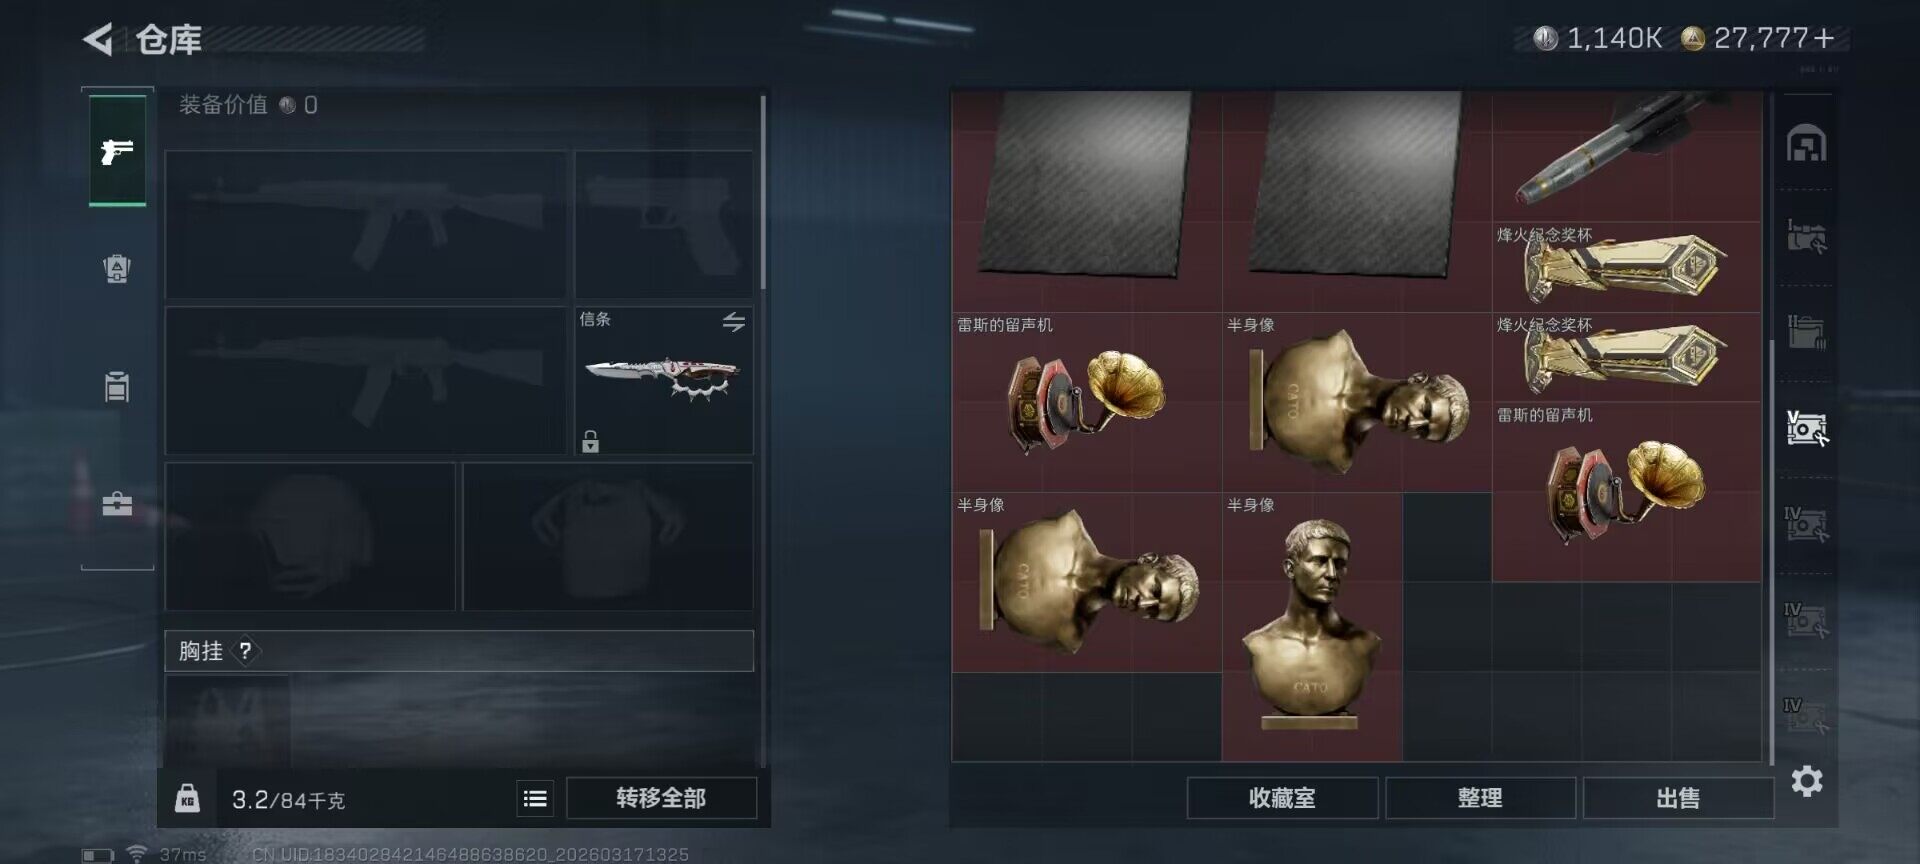Switch to the second expansion box tab

click(1806, 333)
